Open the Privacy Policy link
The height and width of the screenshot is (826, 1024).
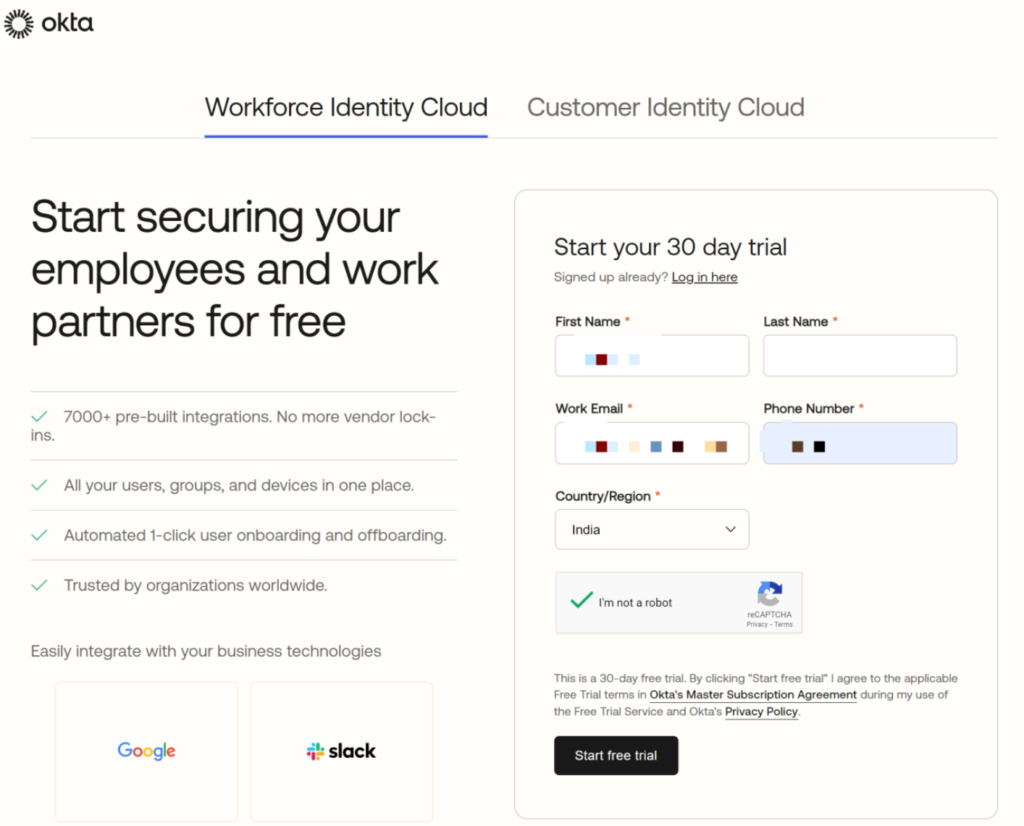tap(761, 712)
